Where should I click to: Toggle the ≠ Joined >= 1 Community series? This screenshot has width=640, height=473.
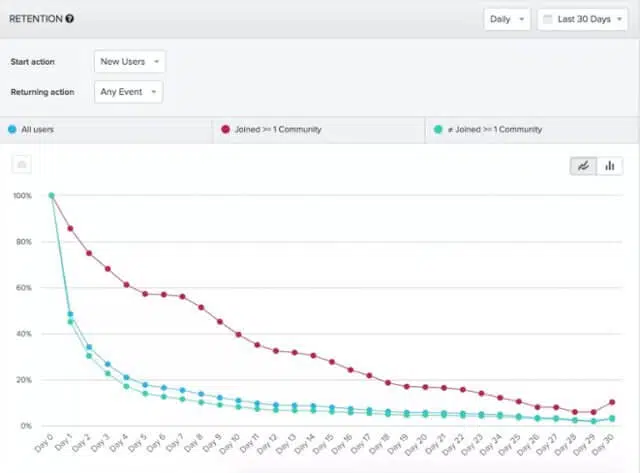494,130
